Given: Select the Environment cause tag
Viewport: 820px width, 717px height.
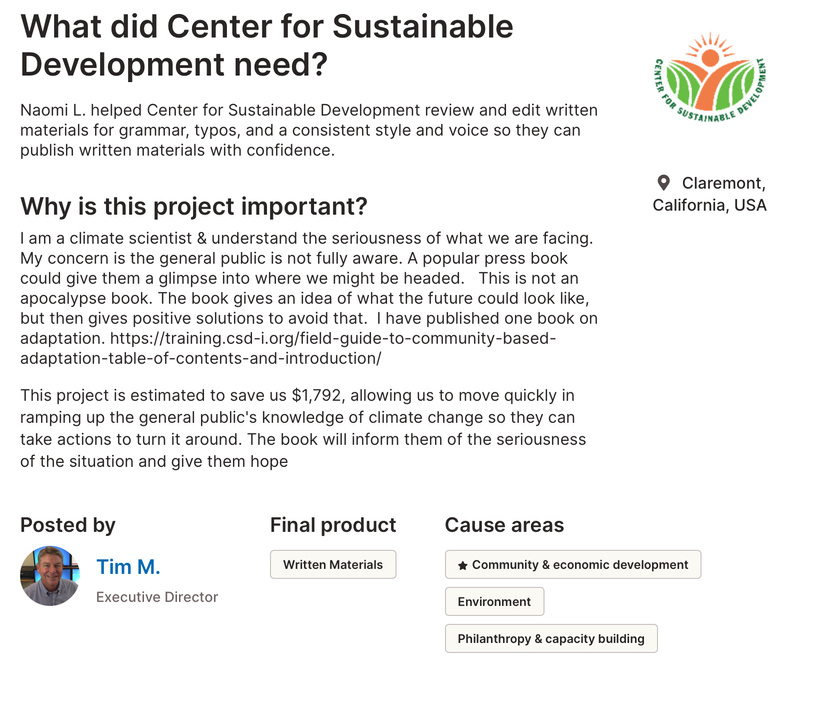Looking at the screenshot, I should pyautogui.click(x=494, y=602).
